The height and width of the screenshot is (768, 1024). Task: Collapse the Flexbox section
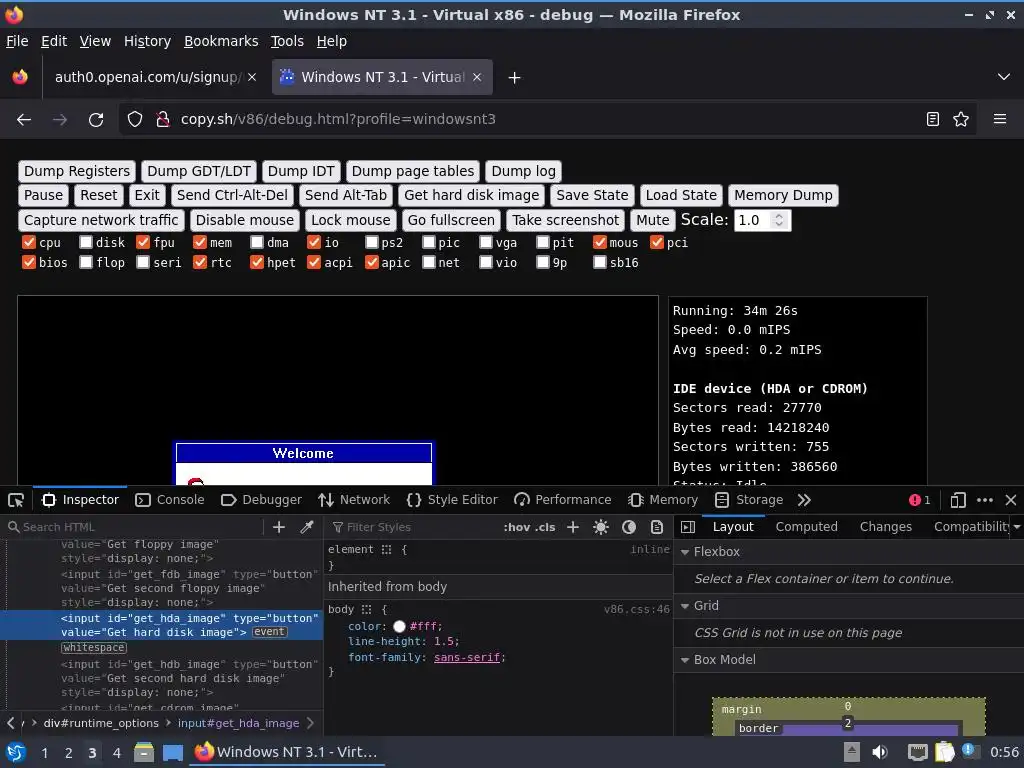pyautogui.click(x=685, y=552)
